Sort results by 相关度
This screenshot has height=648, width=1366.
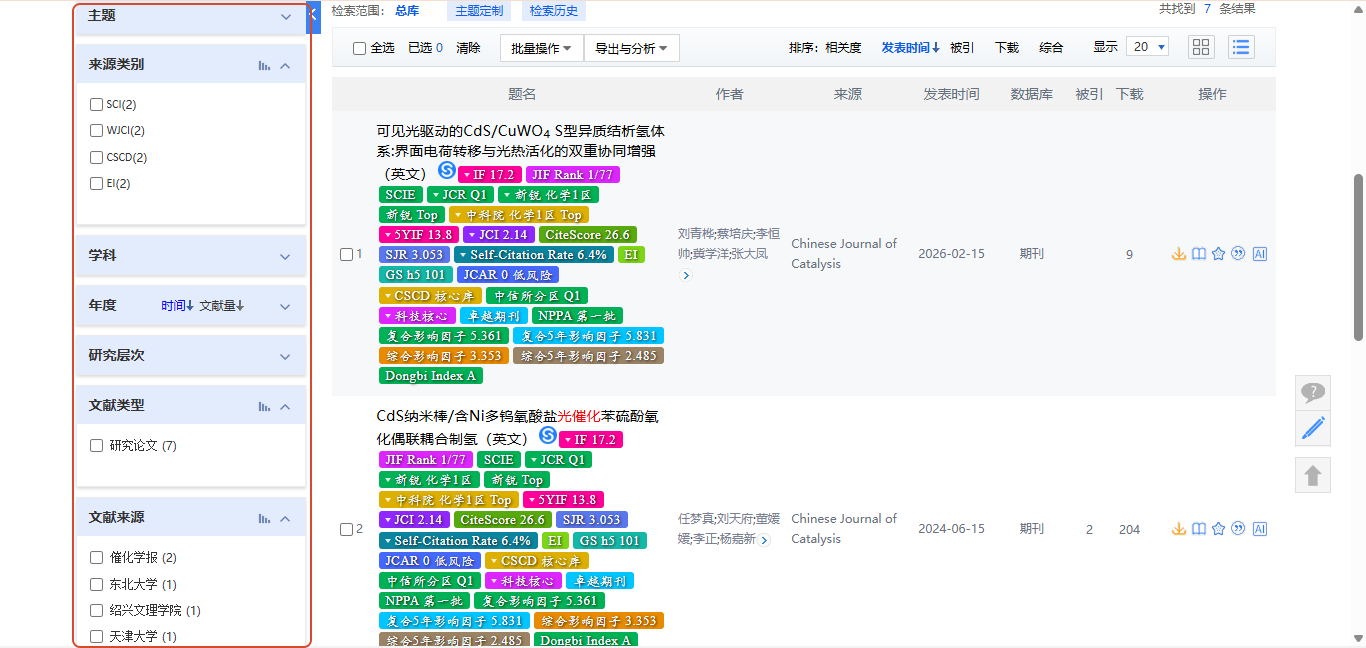[x=843, y=47]
